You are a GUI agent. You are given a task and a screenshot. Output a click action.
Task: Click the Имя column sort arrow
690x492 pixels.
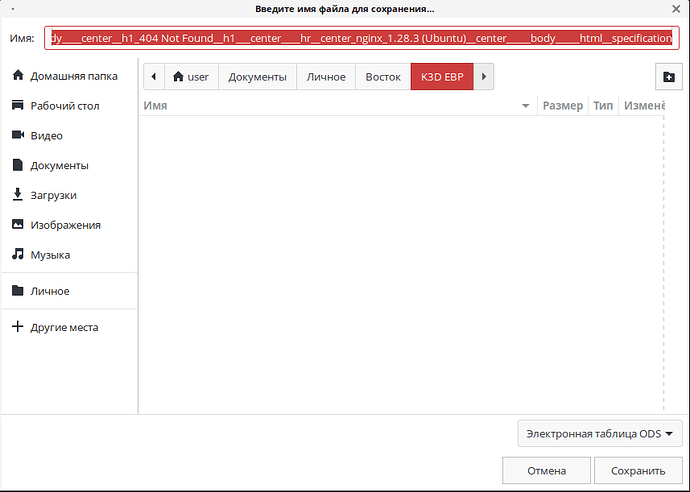(x=525, y=106)
